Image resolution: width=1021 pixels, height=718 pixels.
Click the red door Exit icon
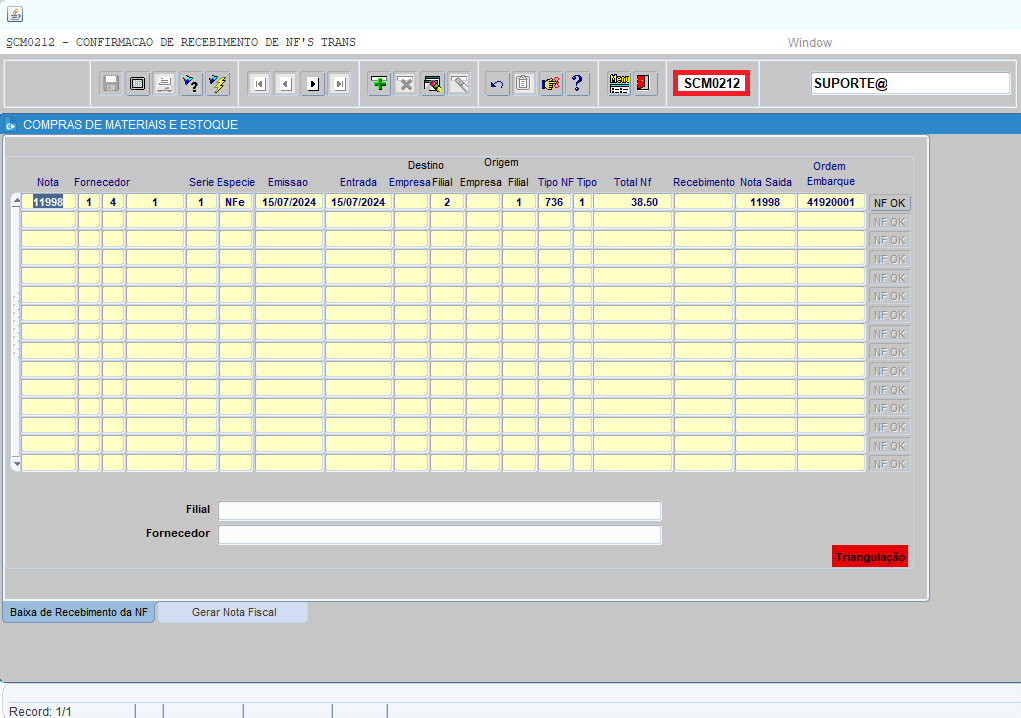coord(645,83)
